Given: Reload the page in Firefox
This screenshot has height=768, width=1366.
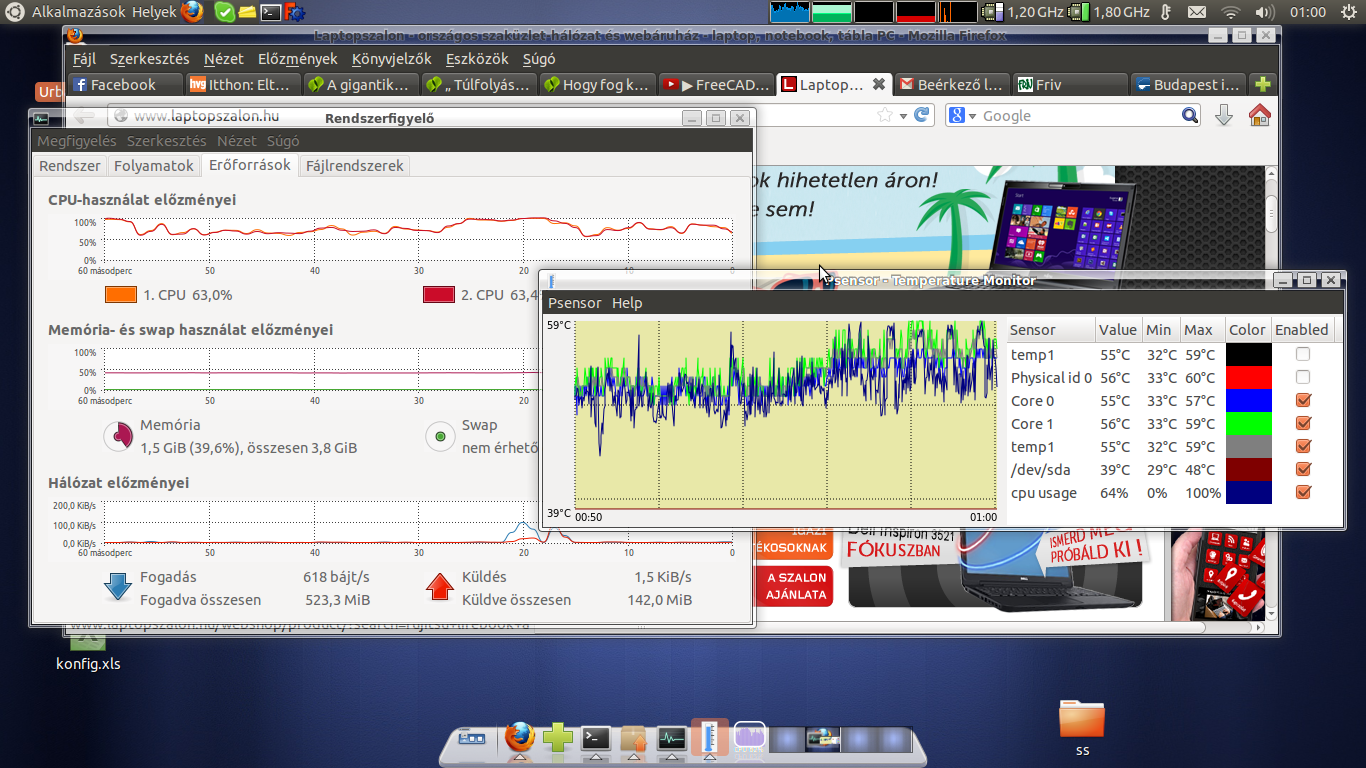Looking at the screenshot, I should (x=923, y=115).
